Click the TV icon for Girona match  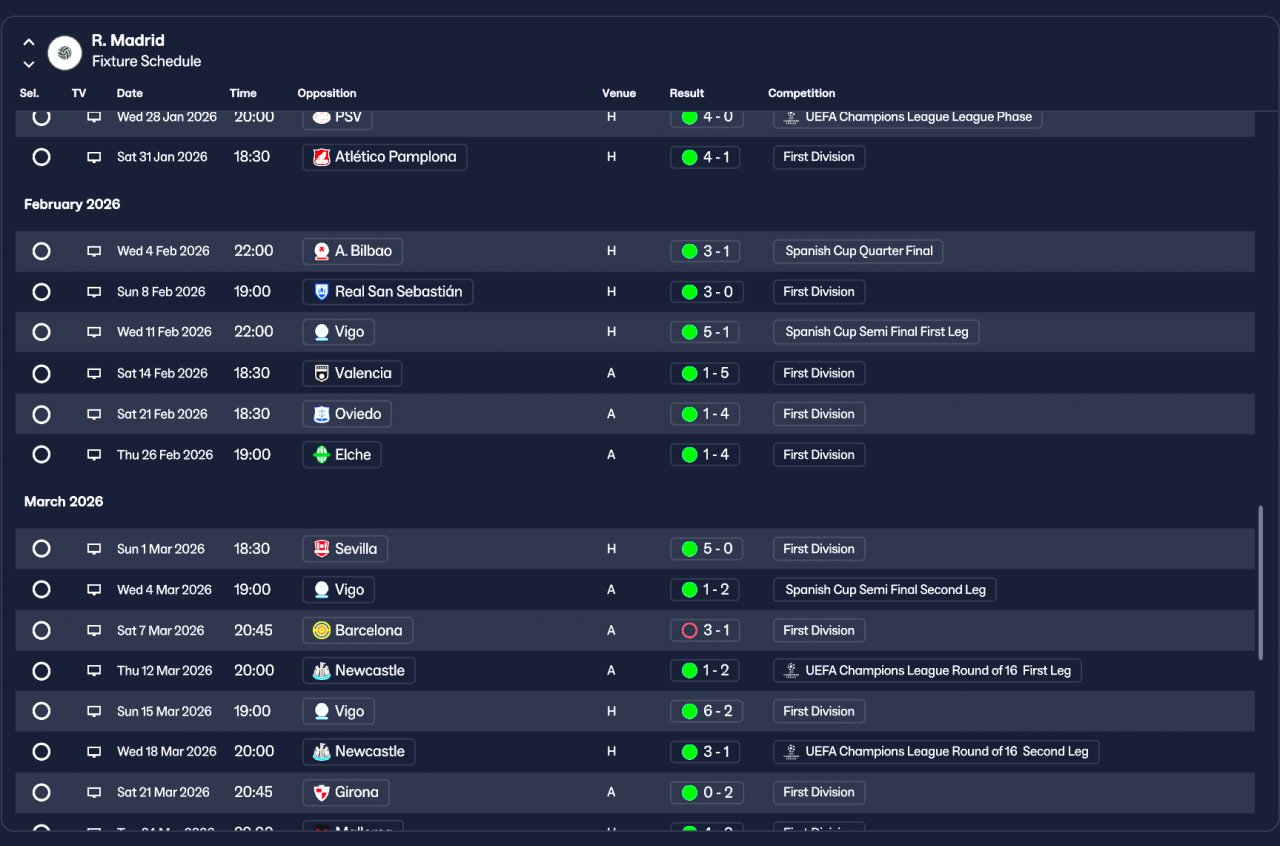(94, 792)
